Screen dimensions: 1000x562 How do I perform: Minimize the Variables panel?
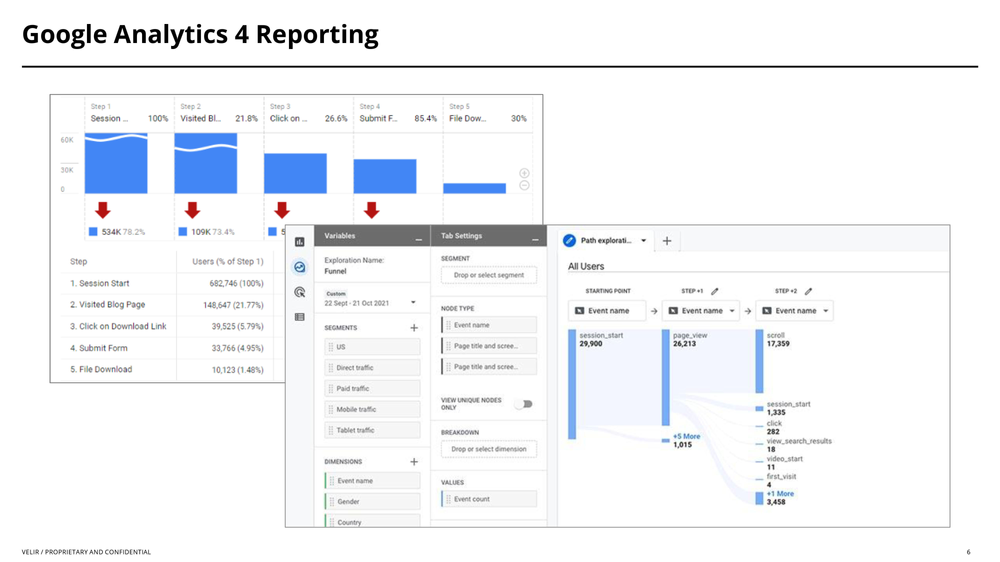[x=419, y=239]
